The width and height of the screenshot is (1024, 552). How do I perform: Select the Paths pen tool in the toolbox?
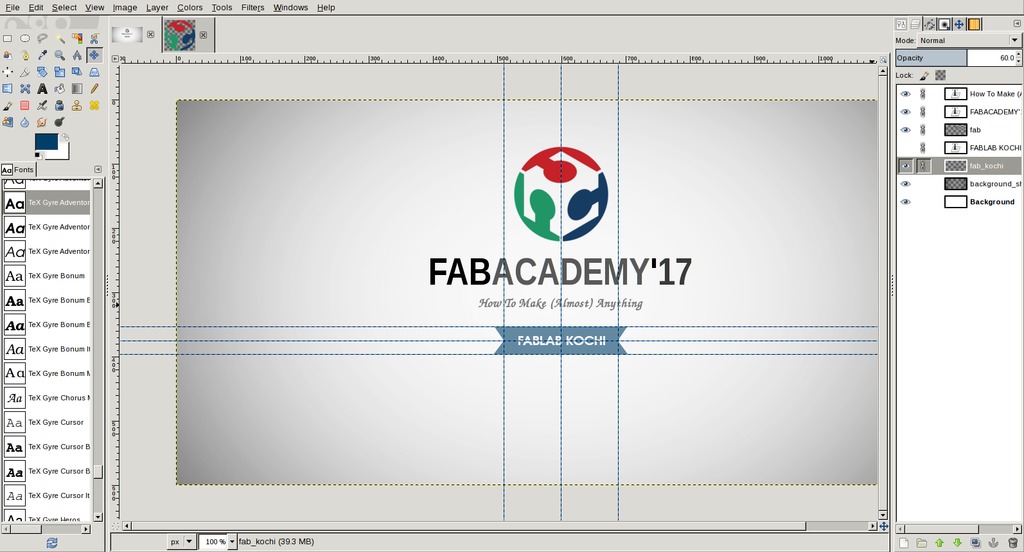pyautogui.click(x=24, y=55)
